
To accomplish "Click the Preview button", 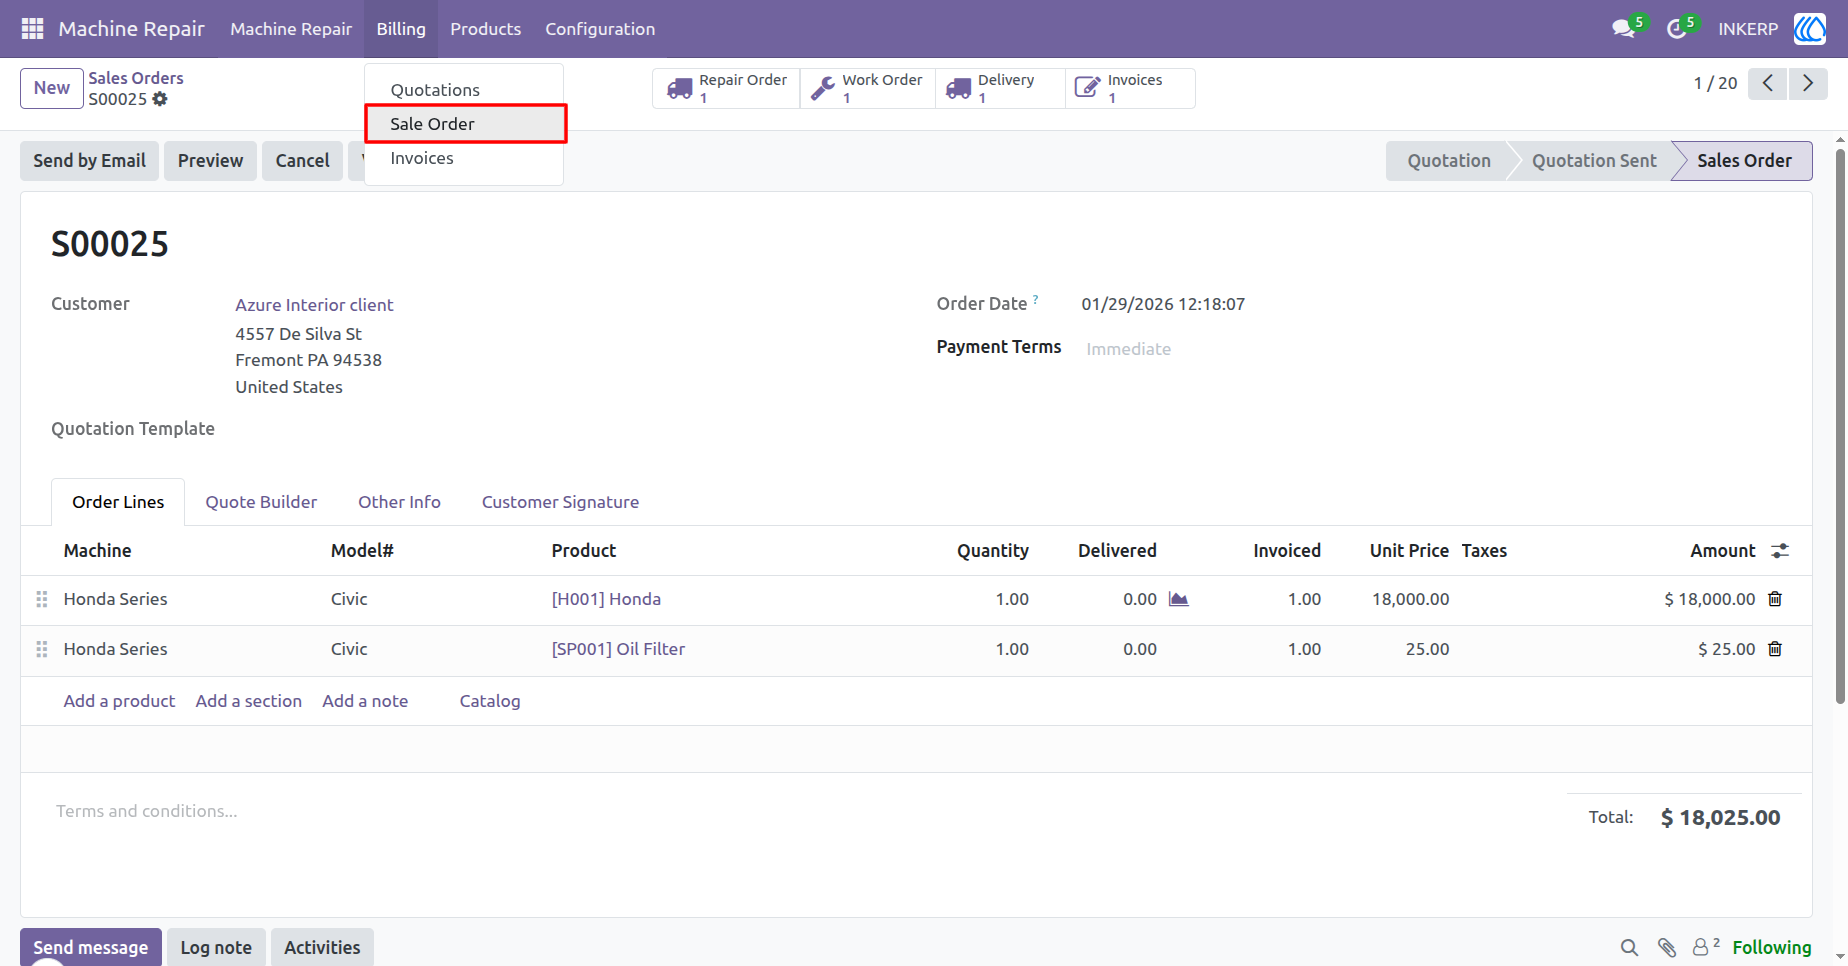I will pyautogui.click(x=210, y=161).
